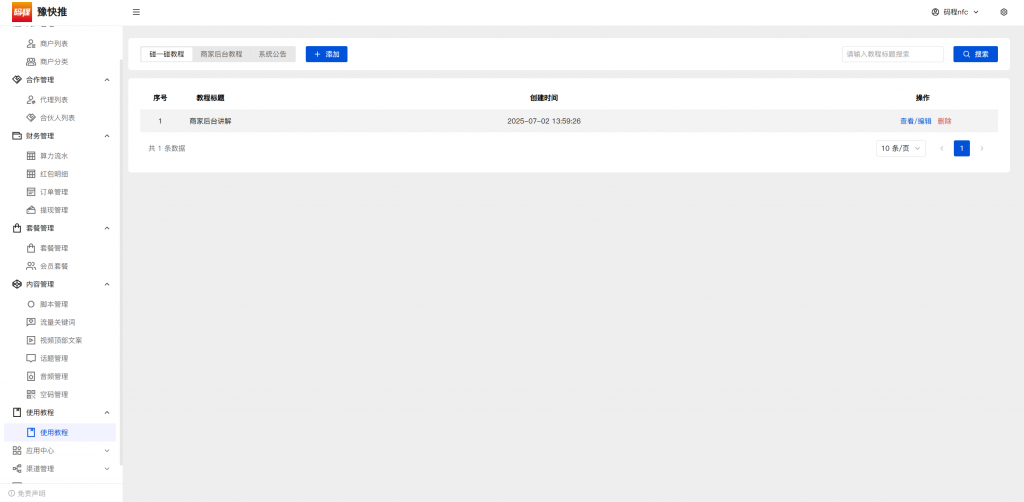Click the blue 添加 button
Image resolution: width=1024 pixels, height=502 pixels.
click(x=326, y=54)
